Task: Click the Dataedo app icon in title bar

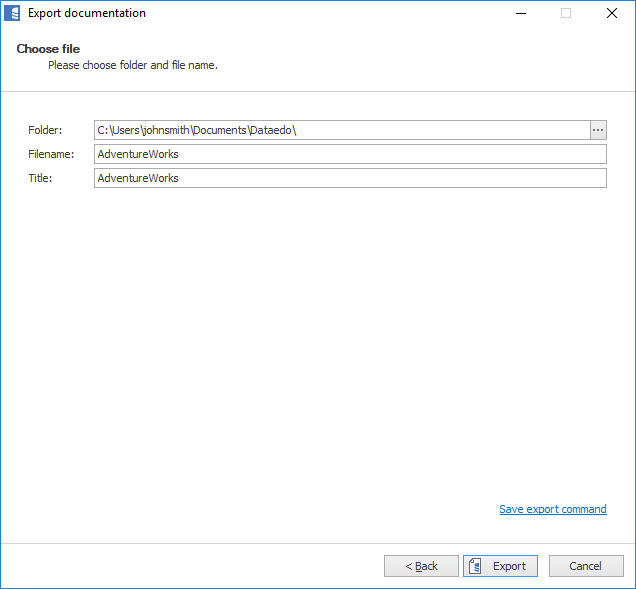Action: coord(13,13)
